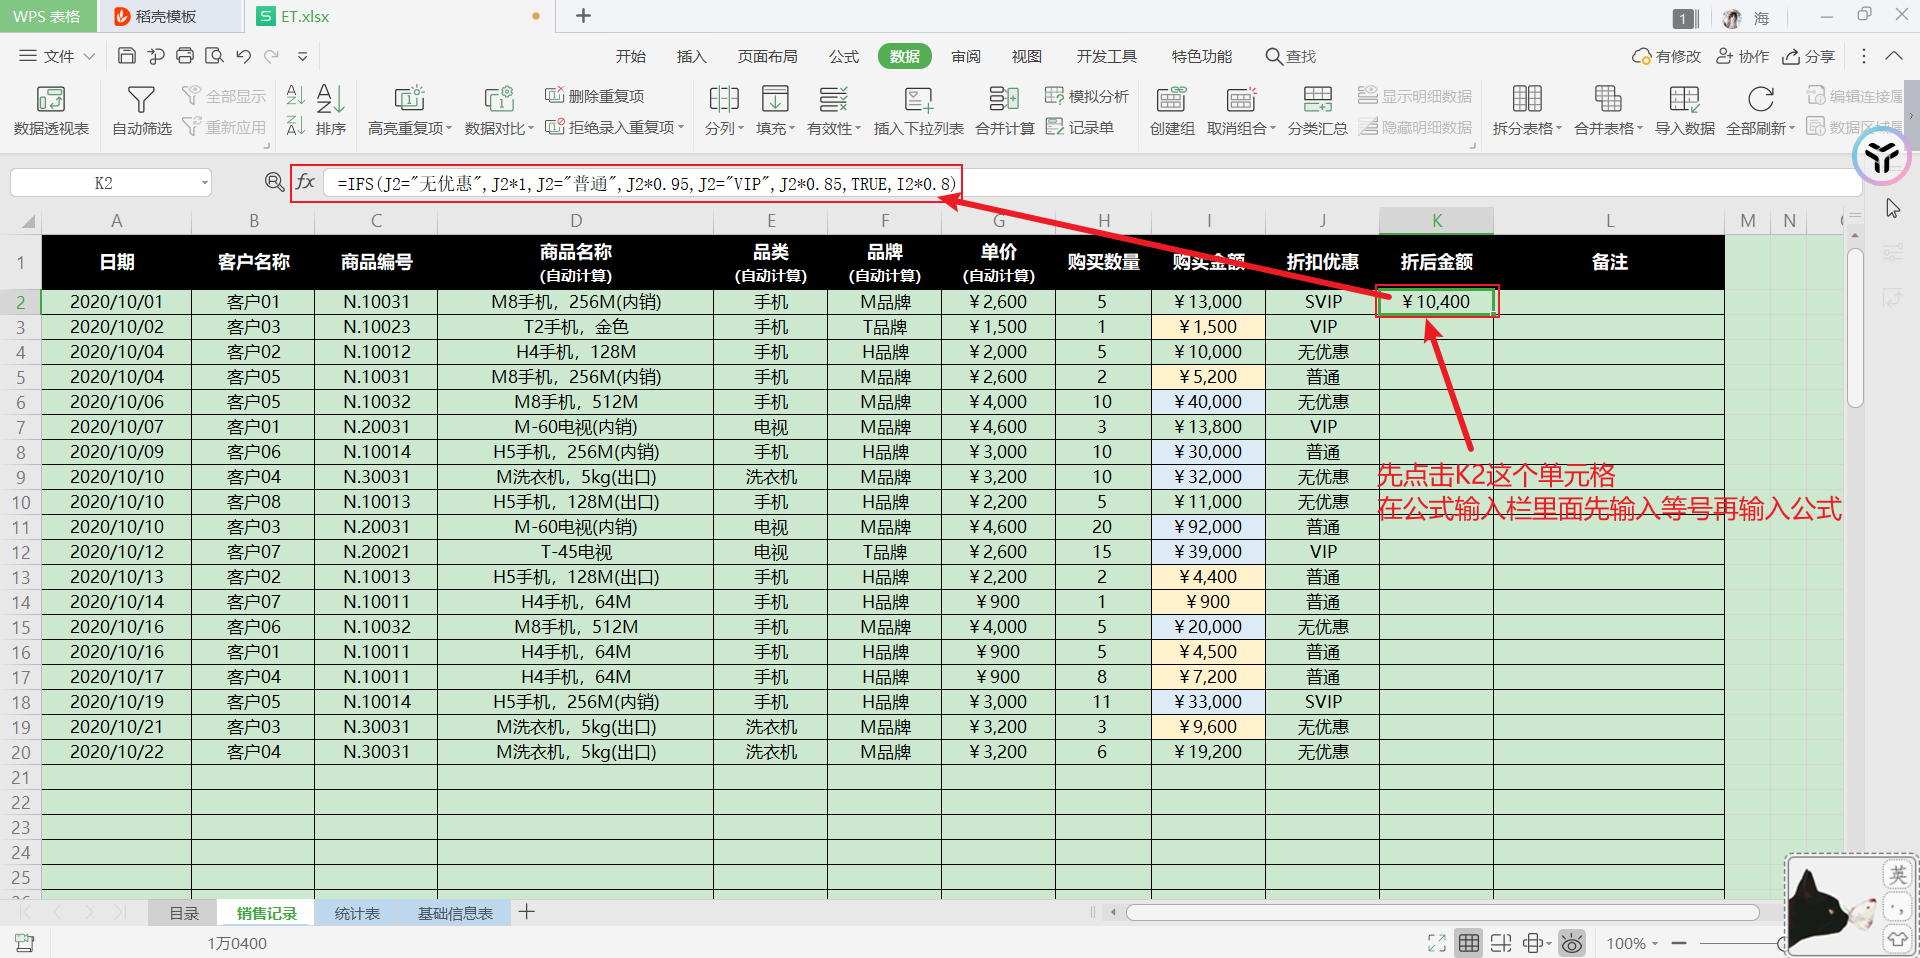Click the Print icon in quick toolbar
The height and width of the screenshot is (958, 1920).
(185, 56)
